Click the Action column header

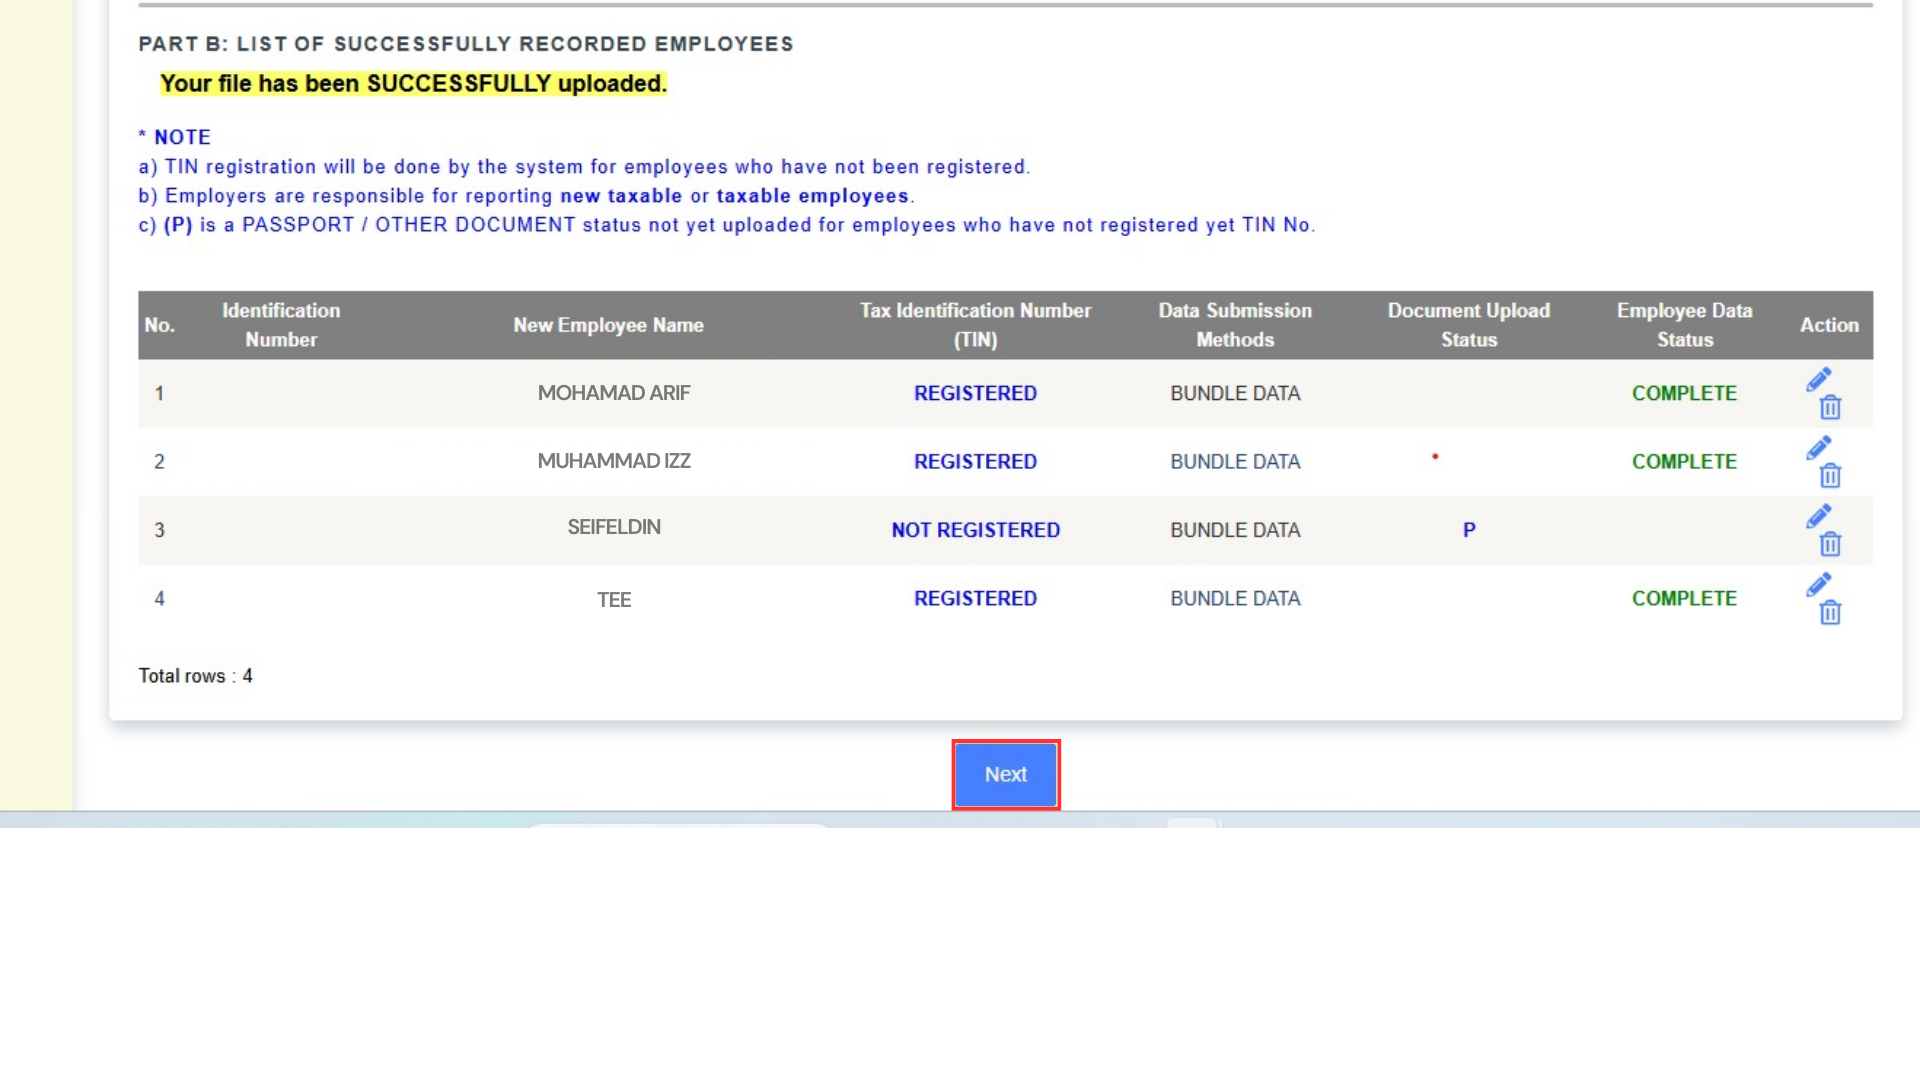pos(1828,325)
